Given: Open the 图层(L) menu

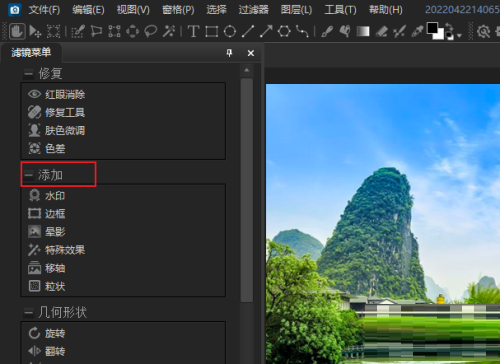Looking at the screenshot, I should pos(296,10).
